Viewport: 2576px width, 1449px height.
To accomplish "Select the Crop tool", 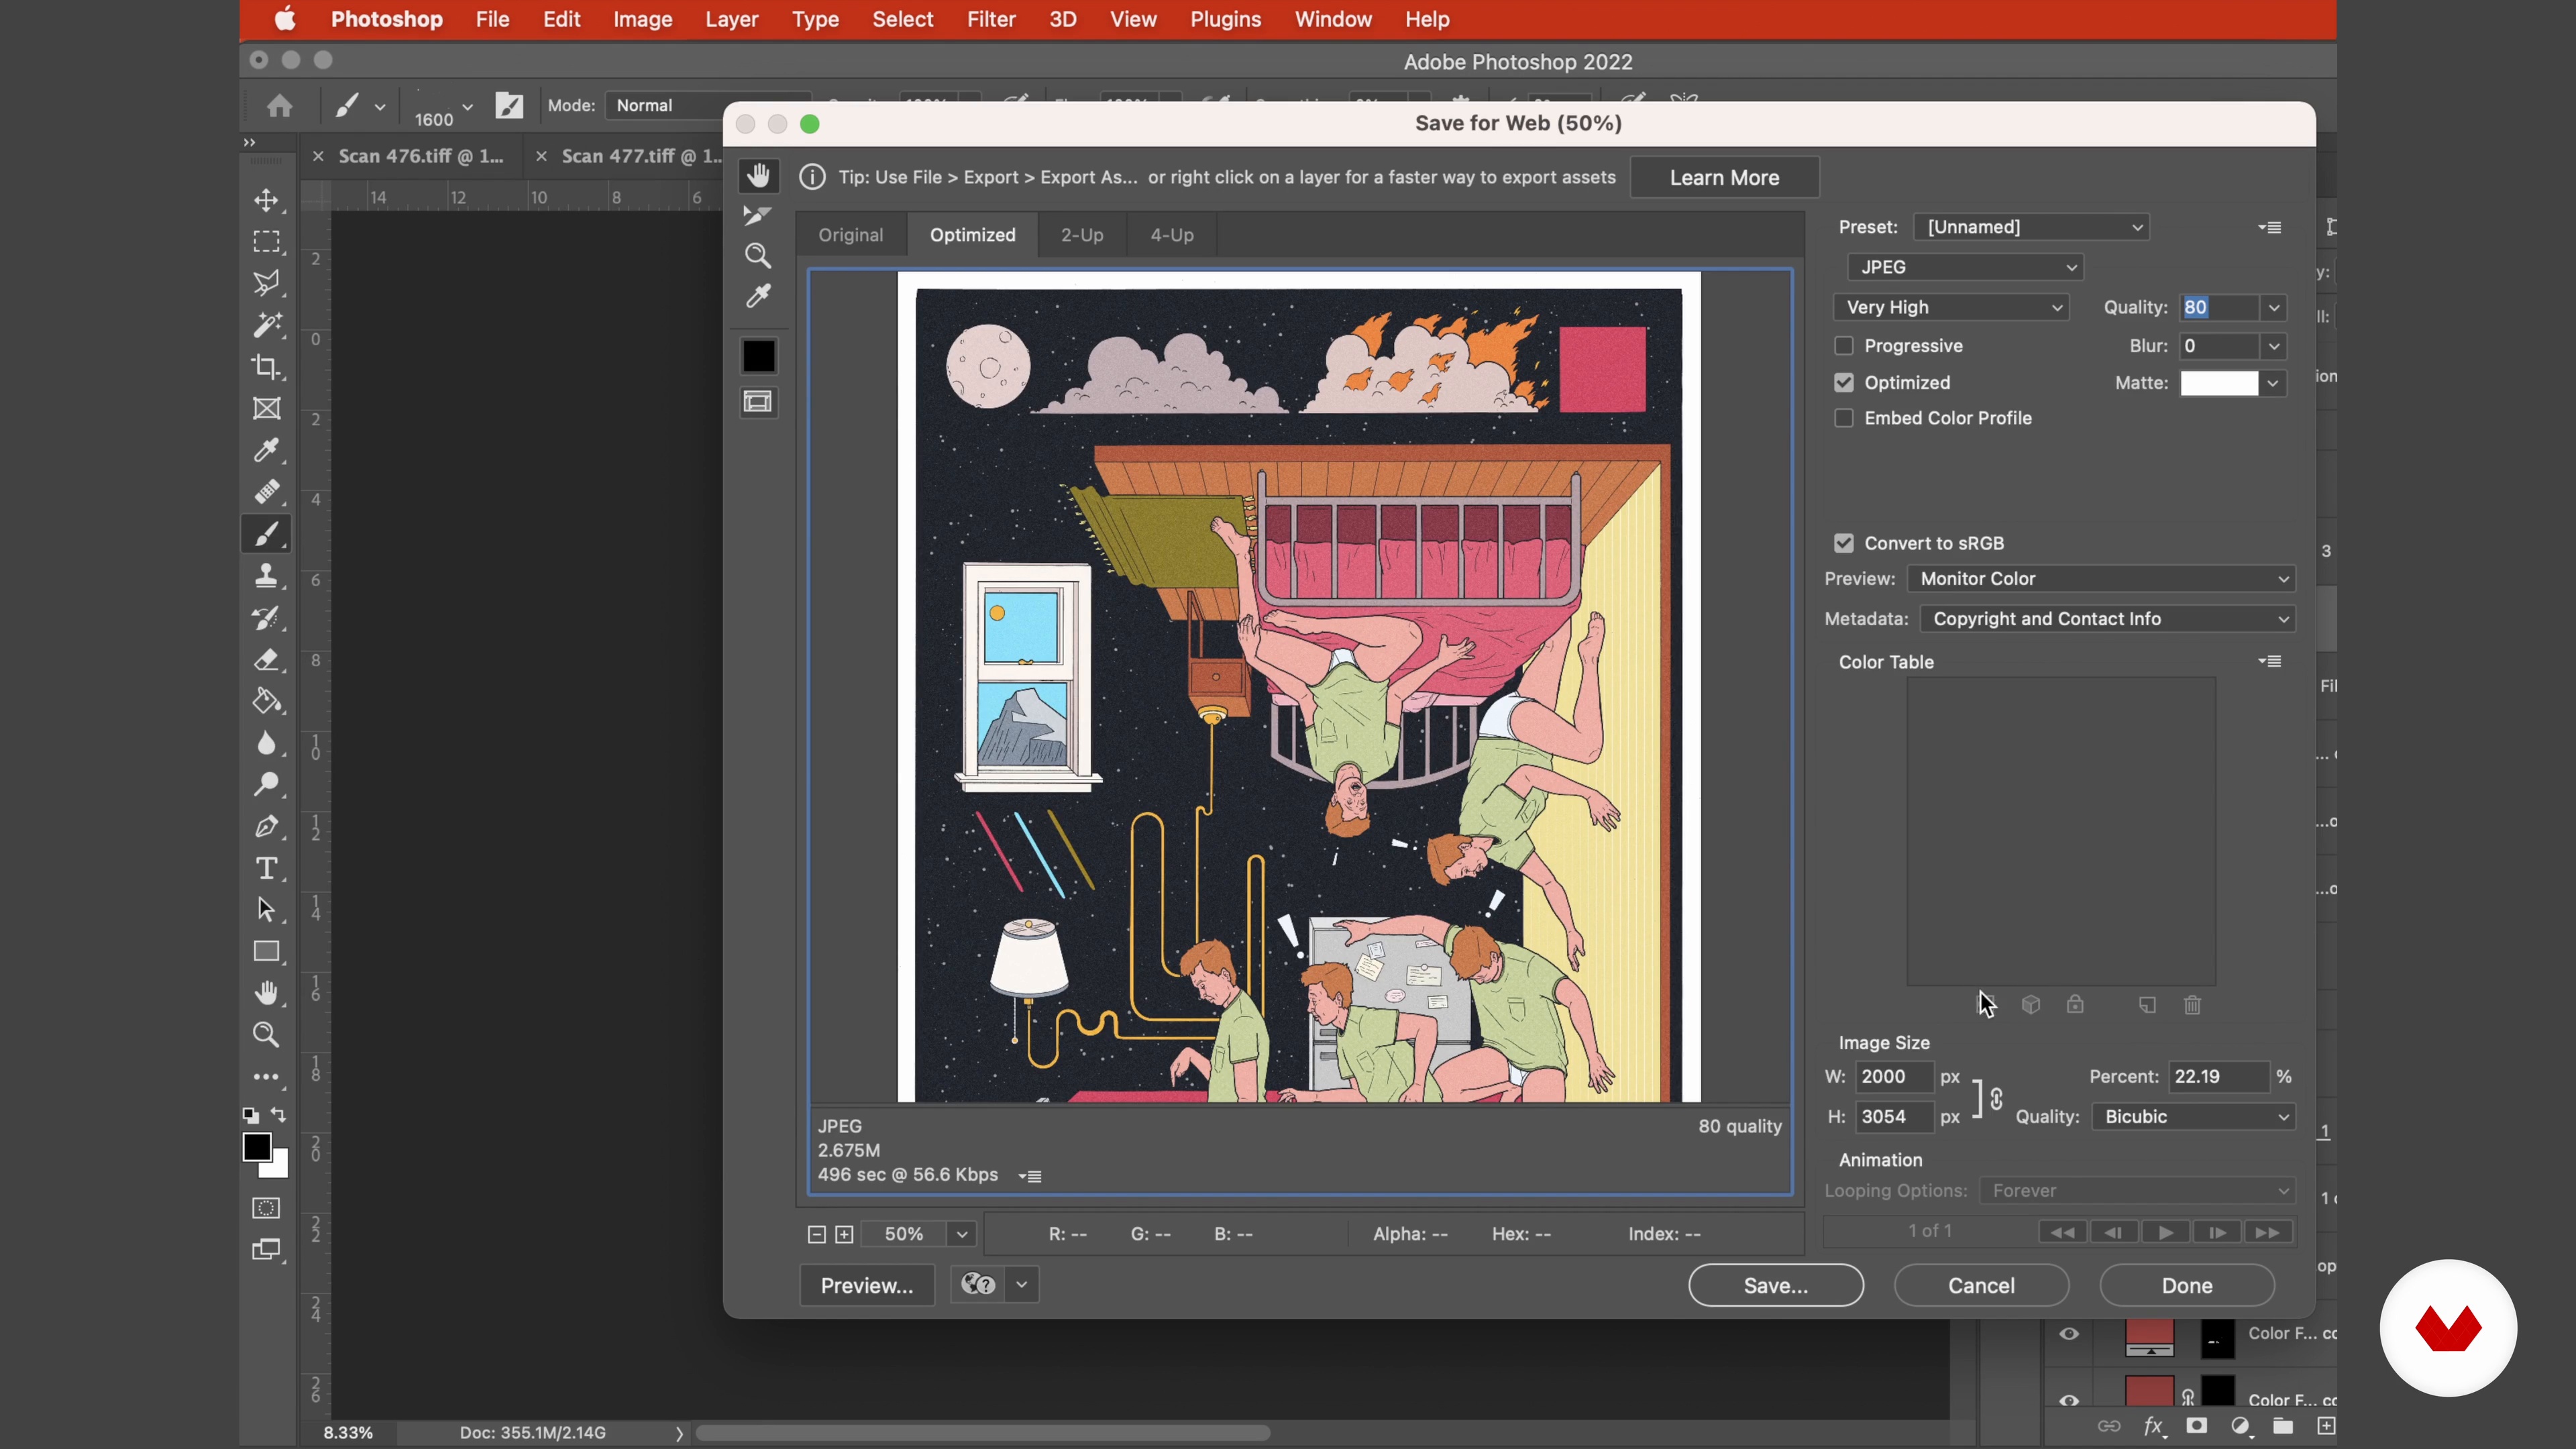I will click(x=266, y=367).
